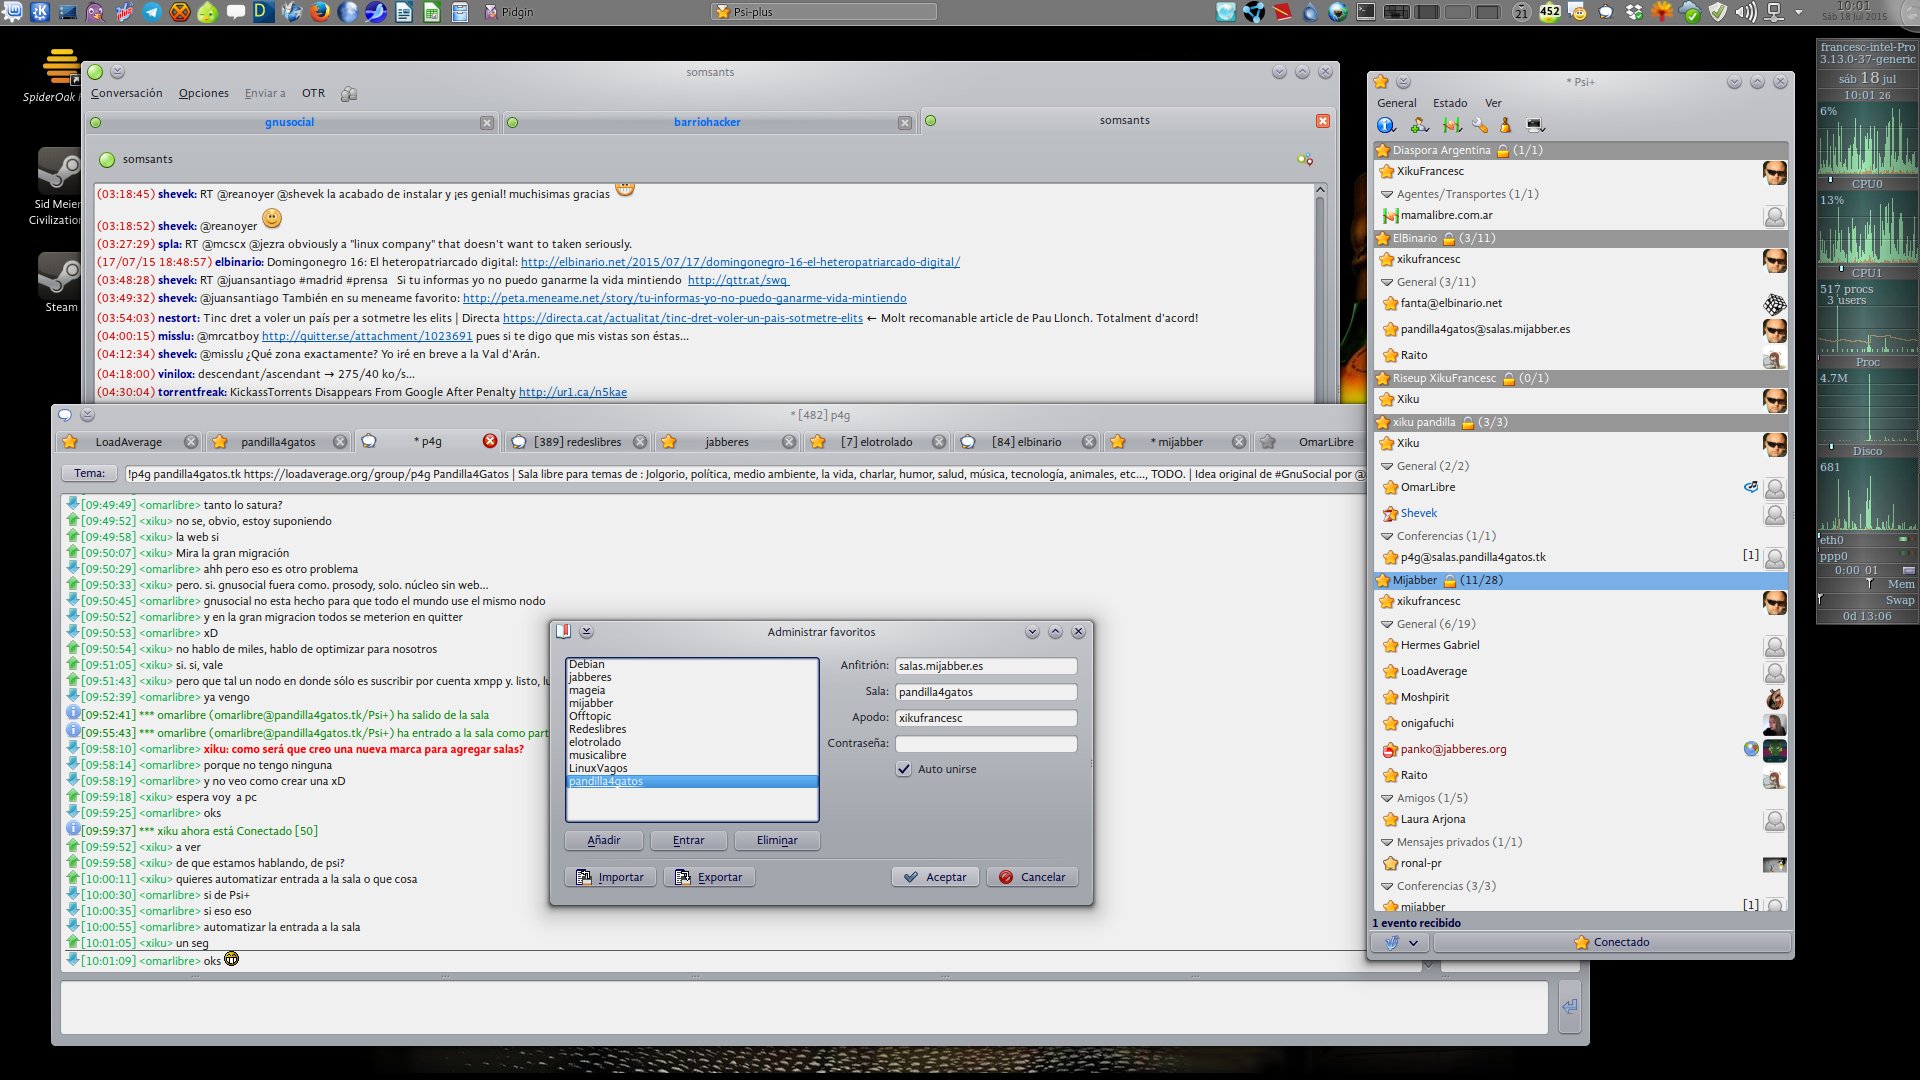The height and width of the screenshot is (1080, 1920).
Task: Open the Psi+ service discovery info icon
Action: pyautogui.click(x=1386, y=125)
